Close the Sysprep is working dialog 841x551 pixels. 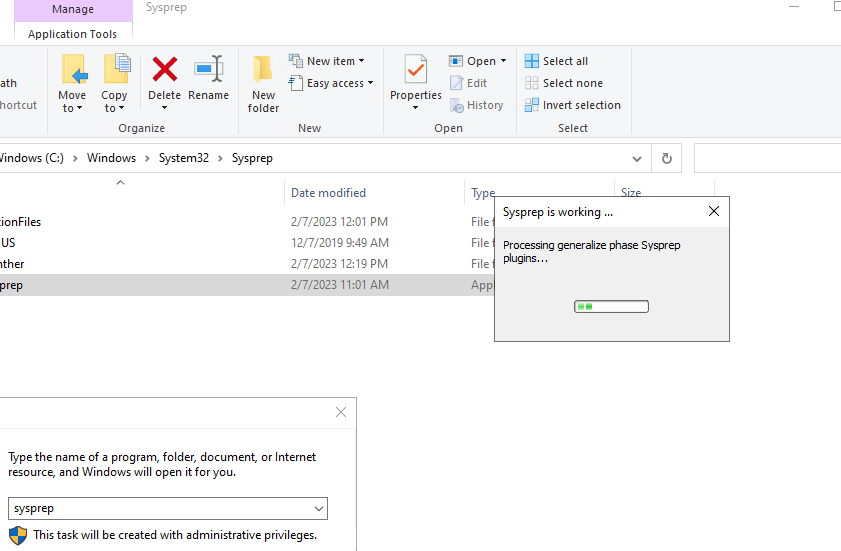click(x=714, y=211)
